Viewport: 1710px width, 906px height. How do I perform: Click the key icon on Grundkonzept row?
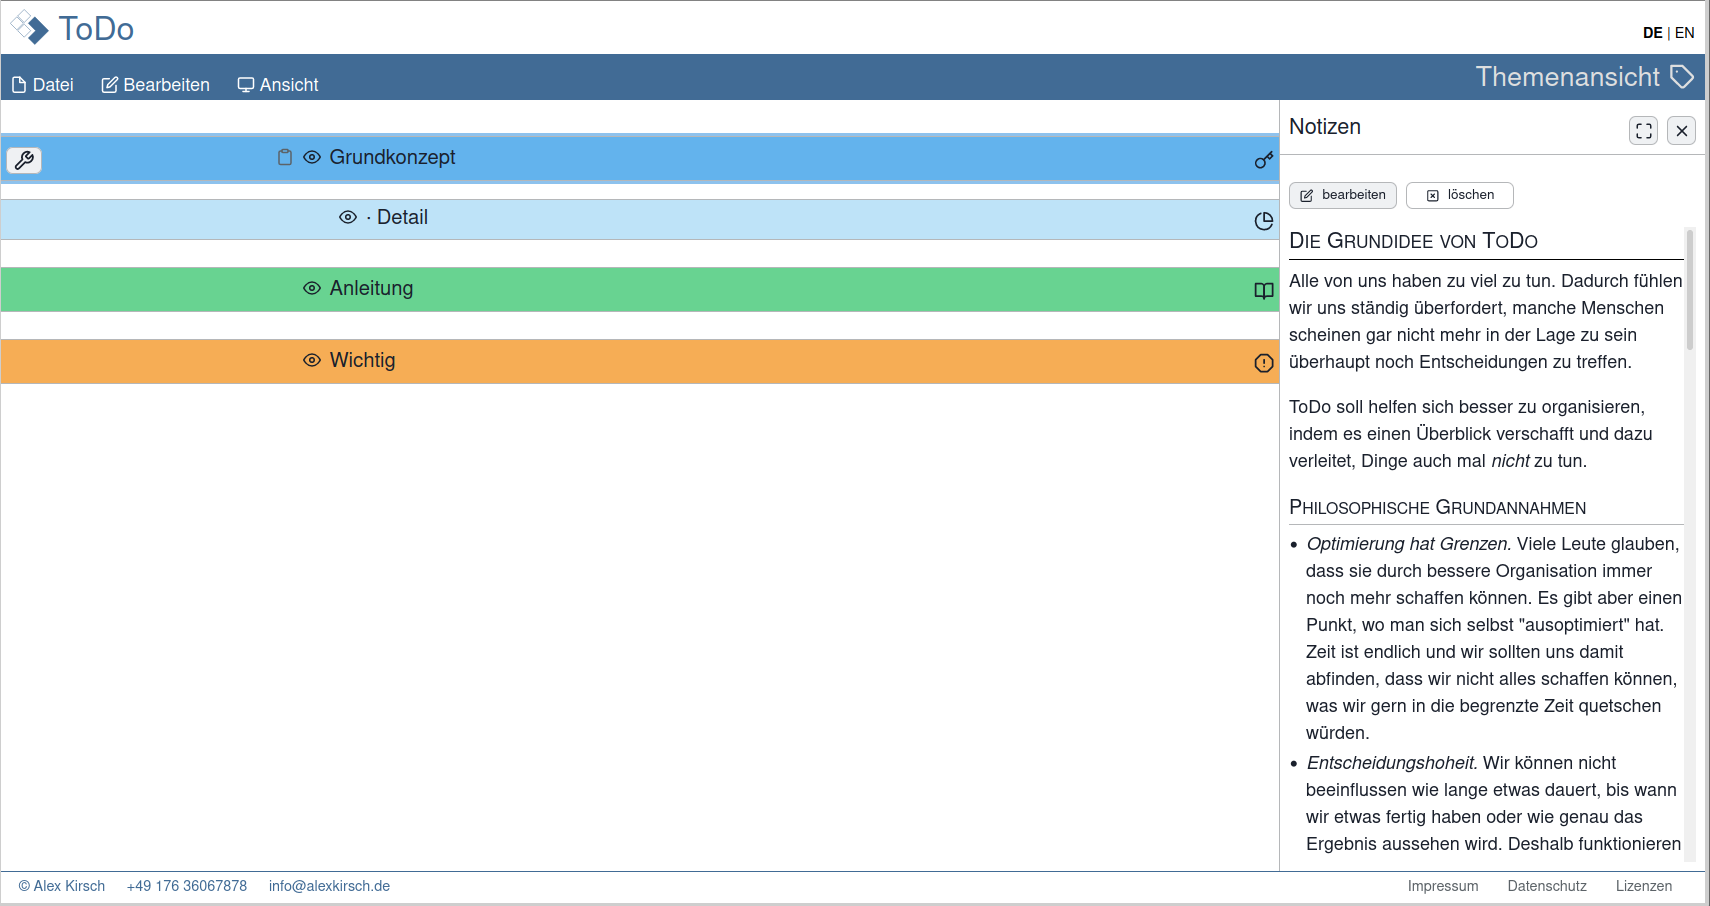[1264, 160]
